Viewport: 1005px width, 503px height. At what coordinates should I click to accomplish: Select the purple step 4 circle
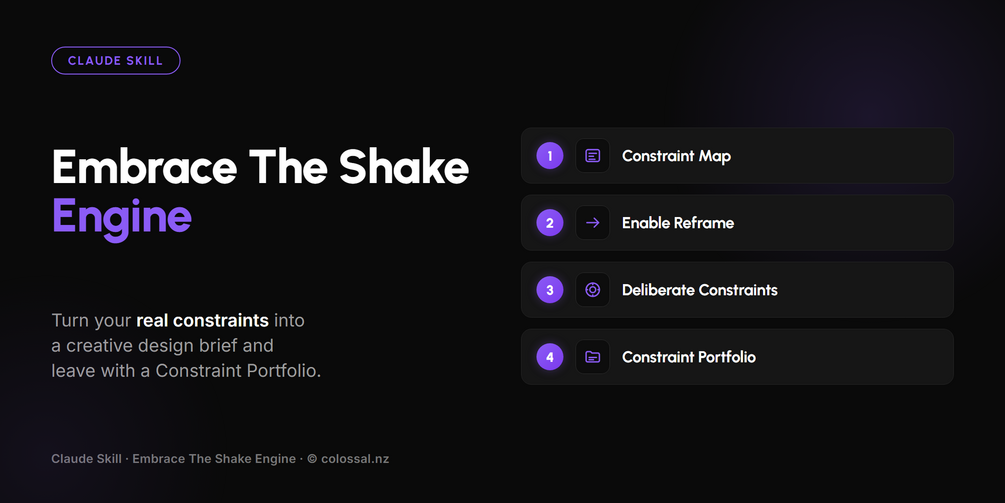pyautogui.click(x=550, y=357)
